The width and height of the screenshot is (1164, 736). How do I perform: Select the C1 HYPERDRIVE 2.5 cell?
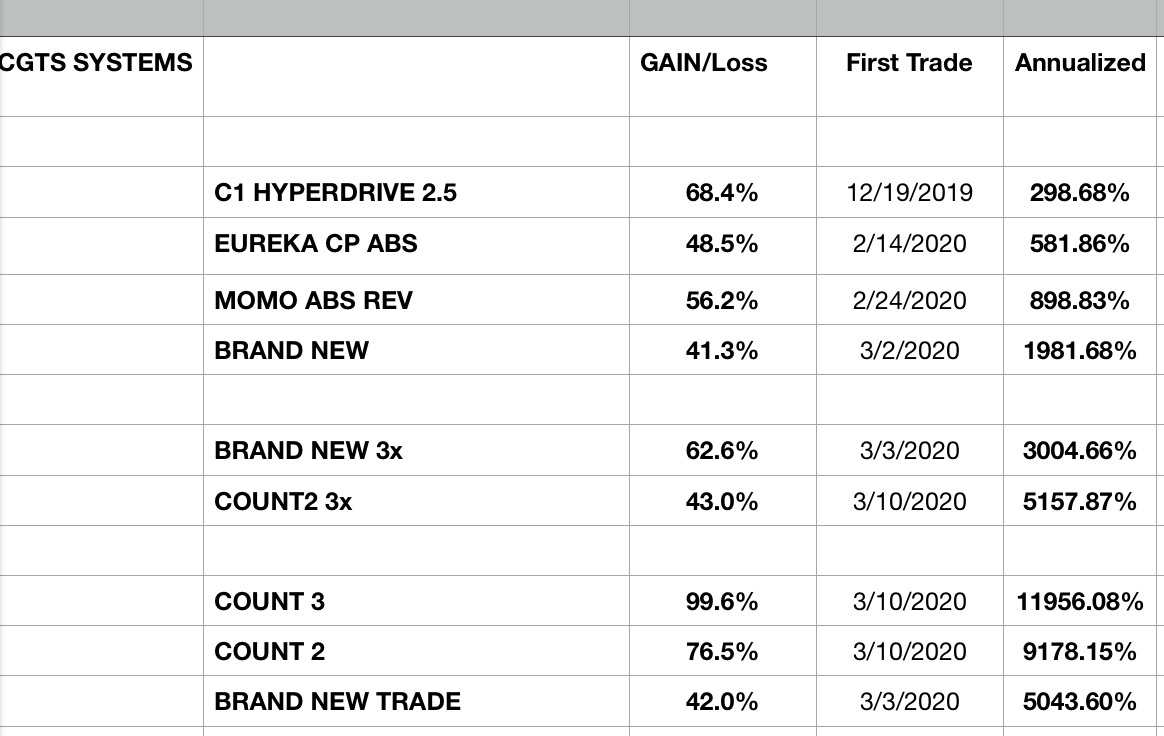336,193
